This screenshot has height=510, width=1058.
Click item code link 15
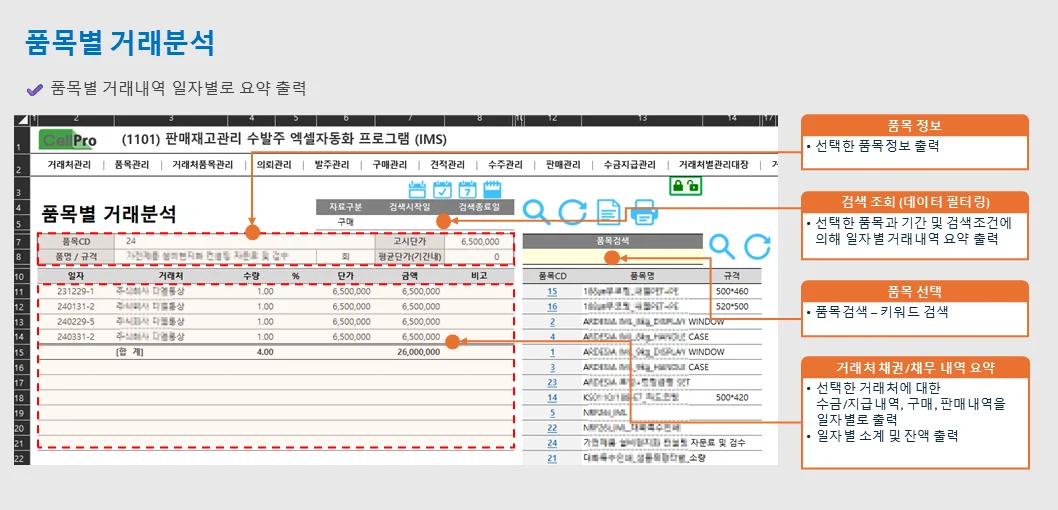552,291
